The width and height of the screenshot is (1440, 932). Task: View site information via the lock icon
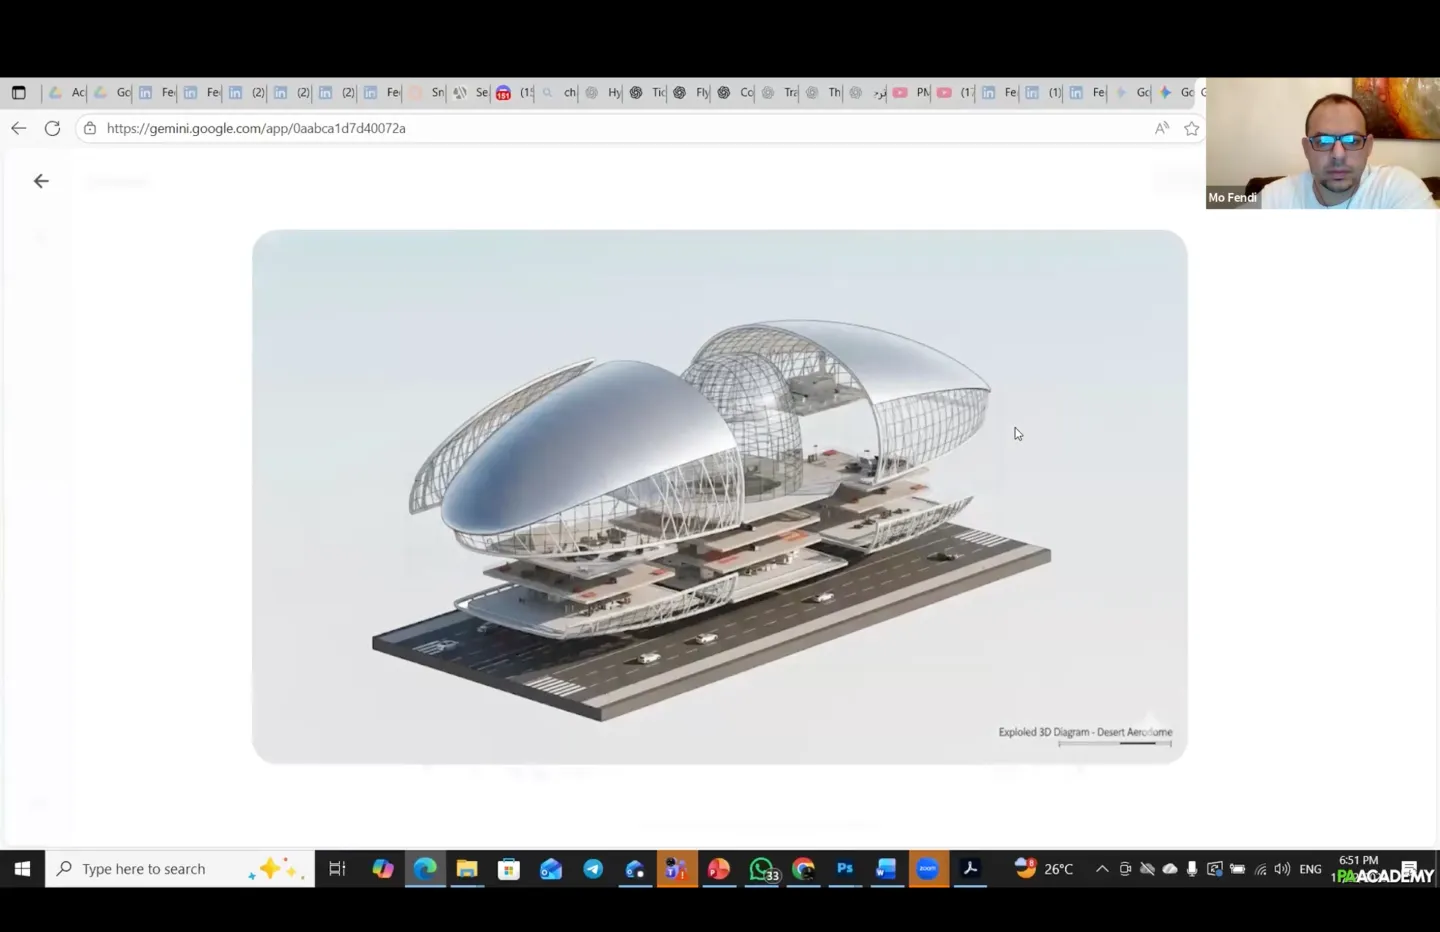click(x=90, y=128)
